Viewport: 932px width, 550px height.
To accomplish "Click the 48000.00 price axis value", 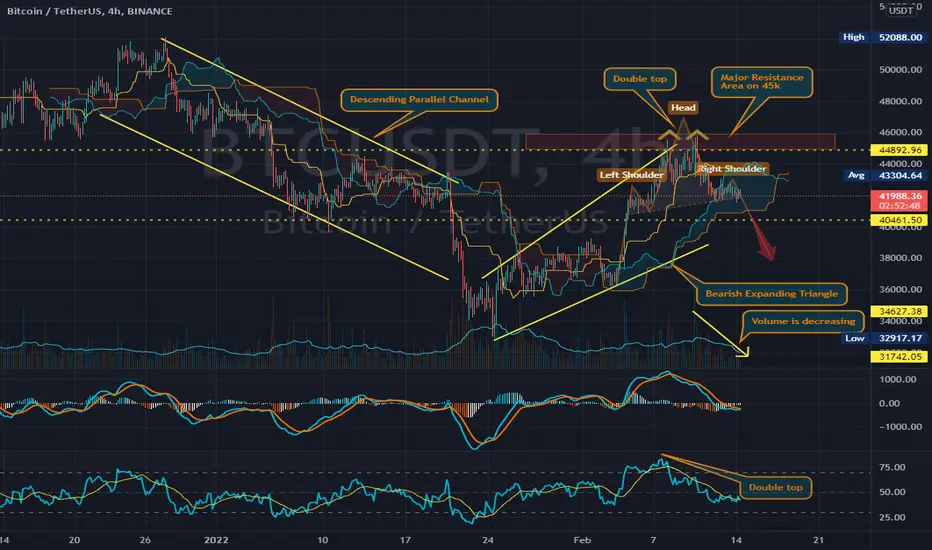I will [900, 101].
